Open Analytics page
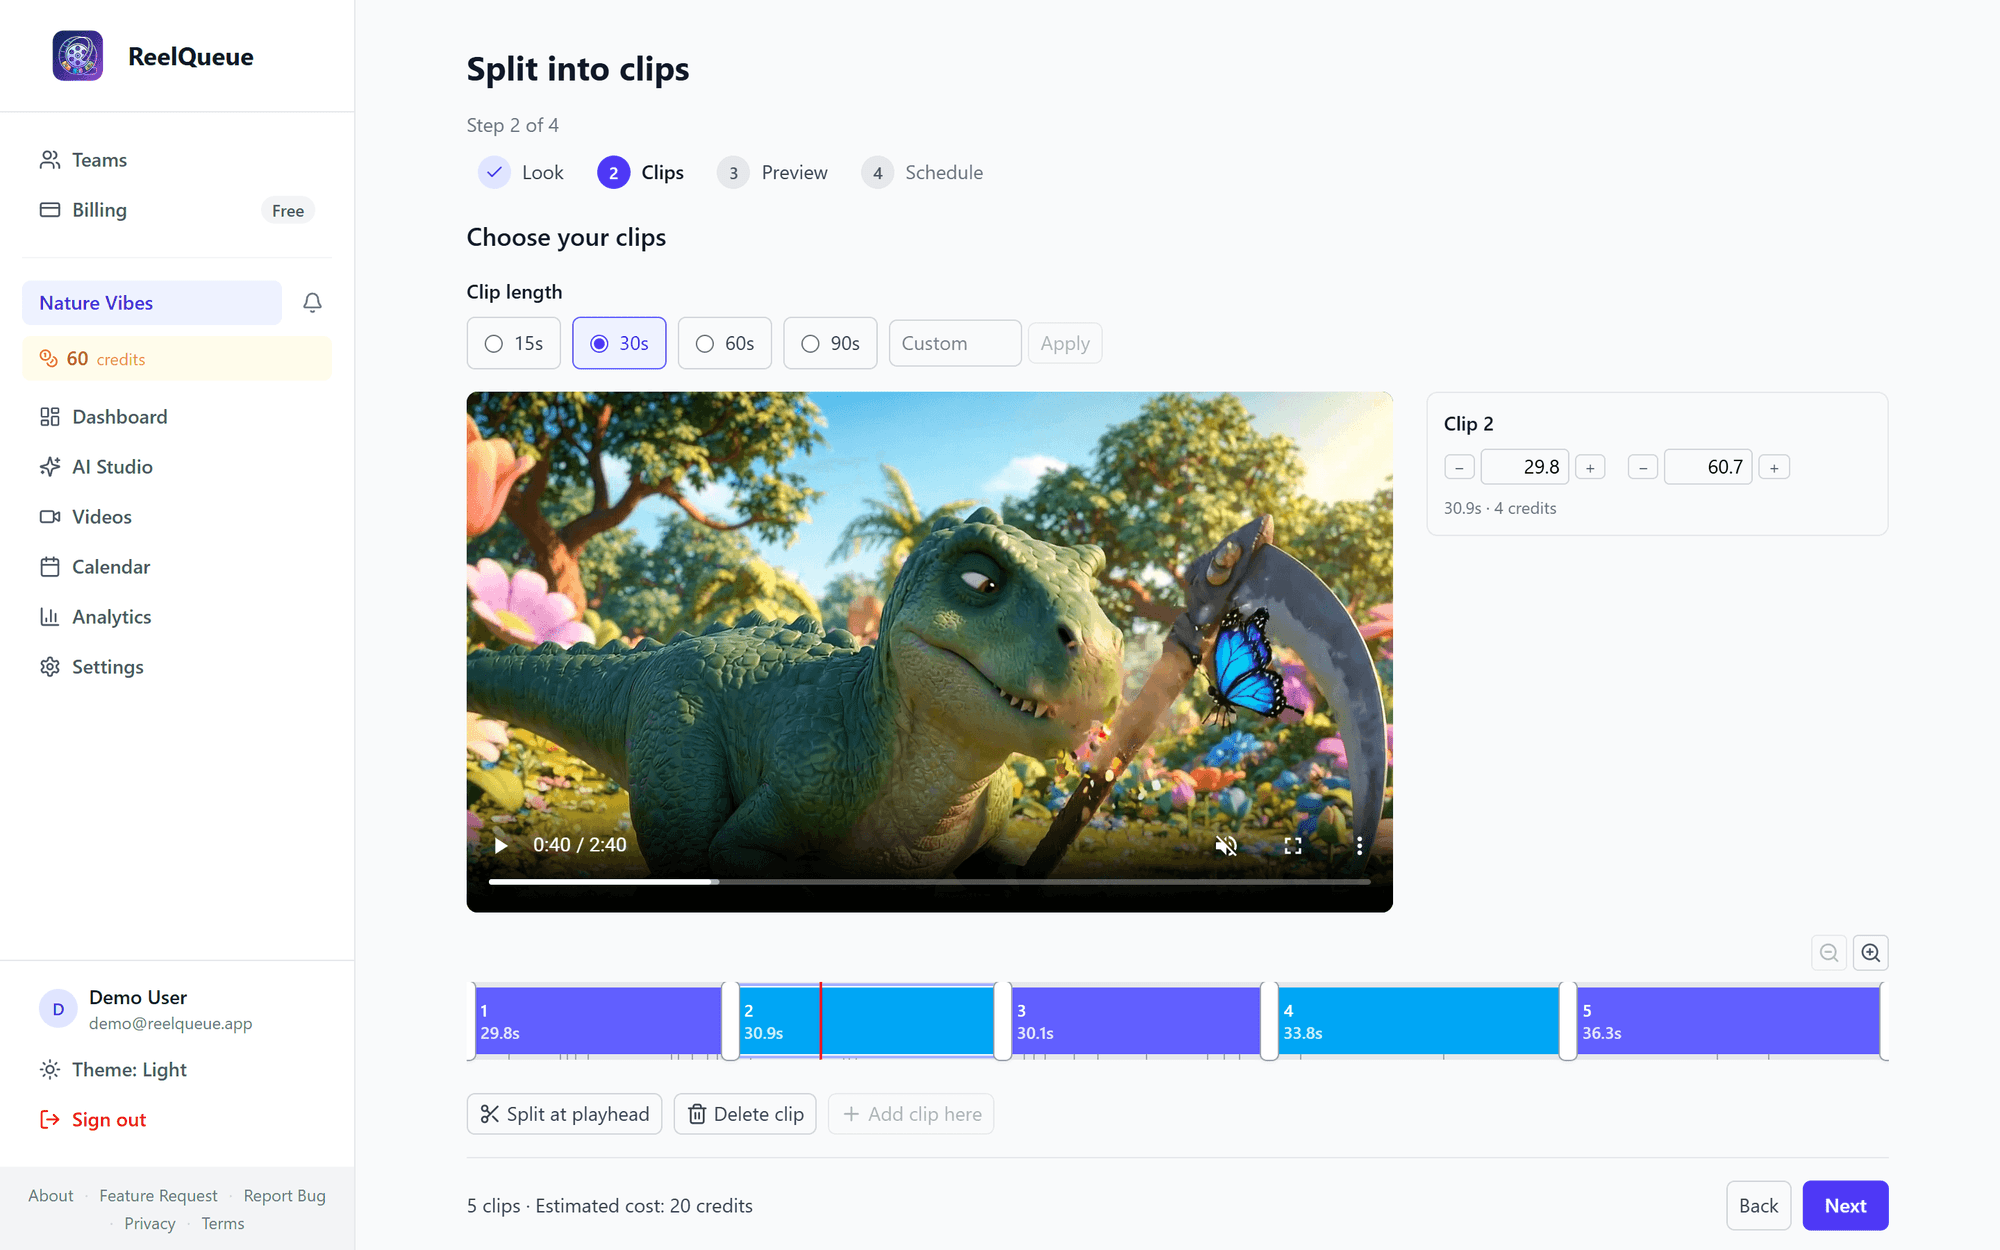2000x1250 pixels. [x=177, y=617]
